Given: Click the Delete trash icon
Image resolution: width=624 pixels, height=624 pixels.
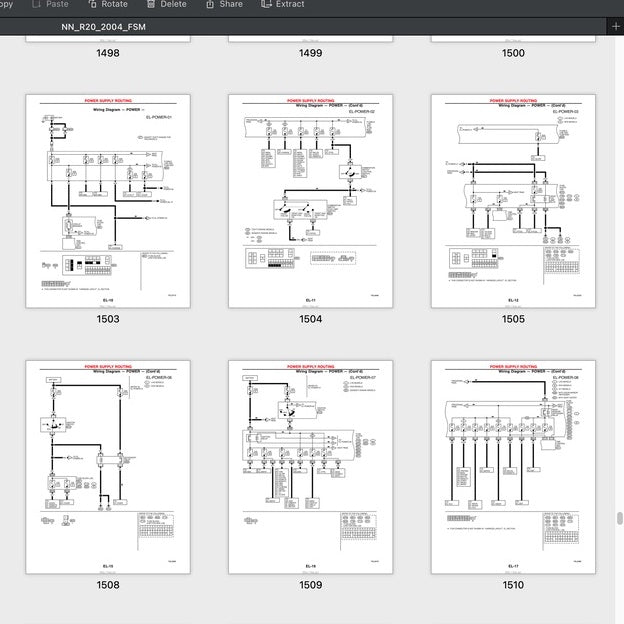Looking at the screenshot, I should pos(152,4).
